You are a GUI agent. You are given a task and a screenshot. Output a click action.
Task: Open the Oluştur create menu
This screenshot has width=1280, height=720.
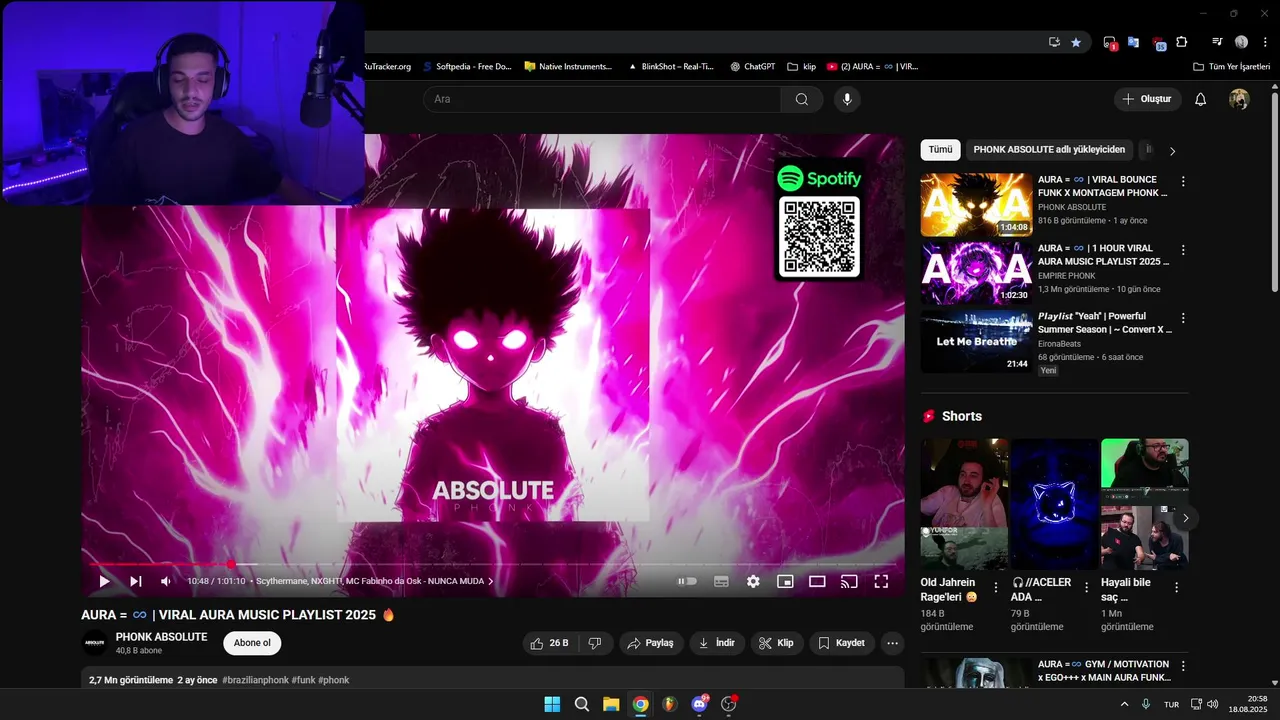click(1148, 99)
